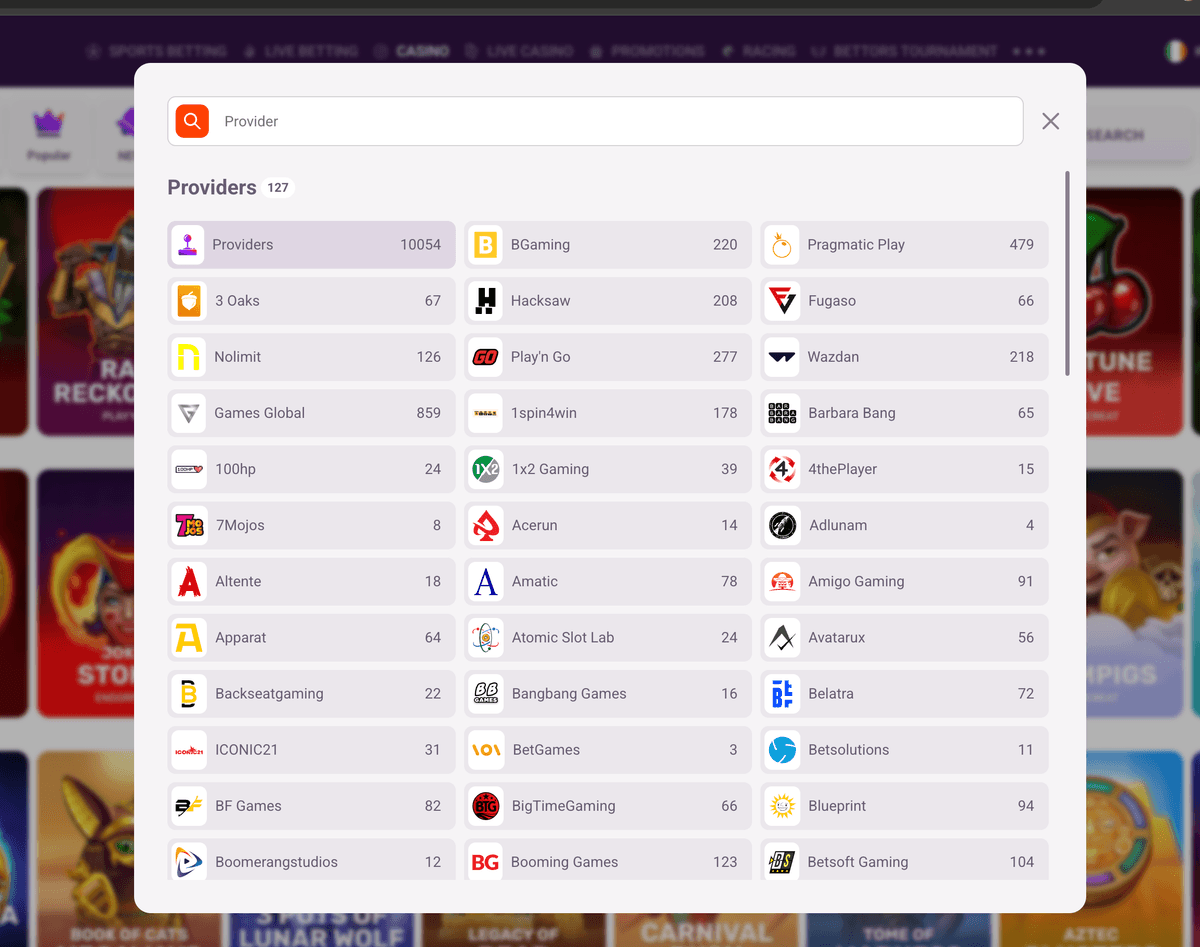
Task: Click the Hacksaw logo icon
Action: point(485,301)
